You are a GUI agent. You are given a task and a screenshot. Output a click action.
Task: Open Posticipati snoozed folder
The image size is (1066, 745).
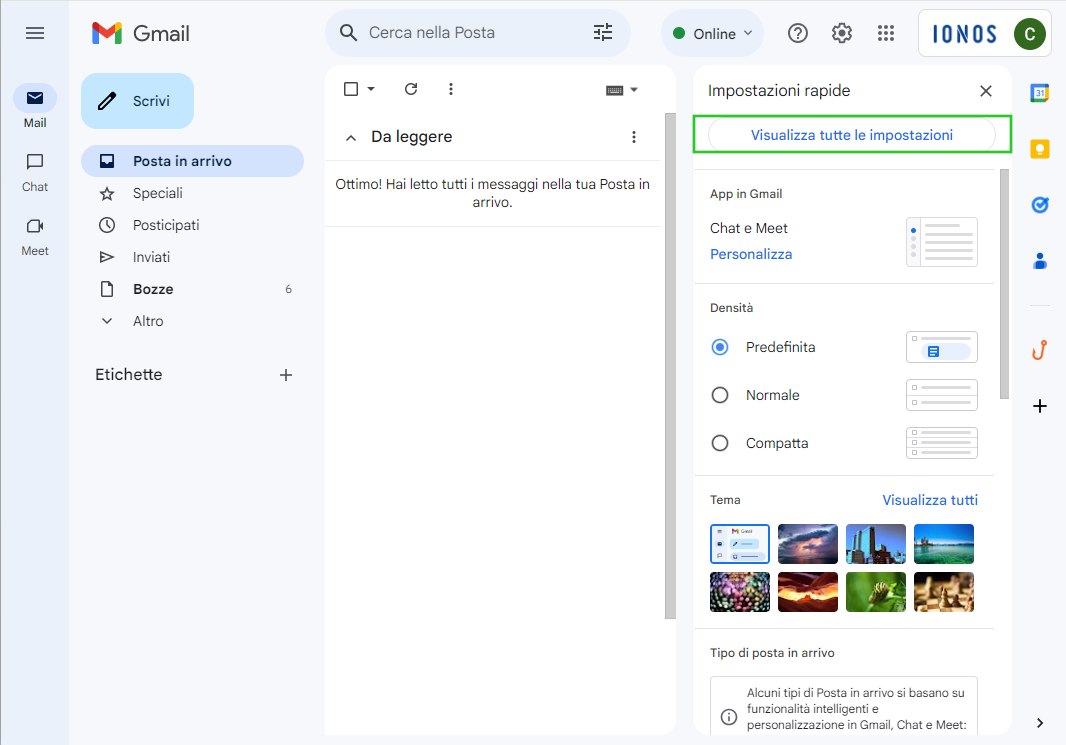pos(192,225)
